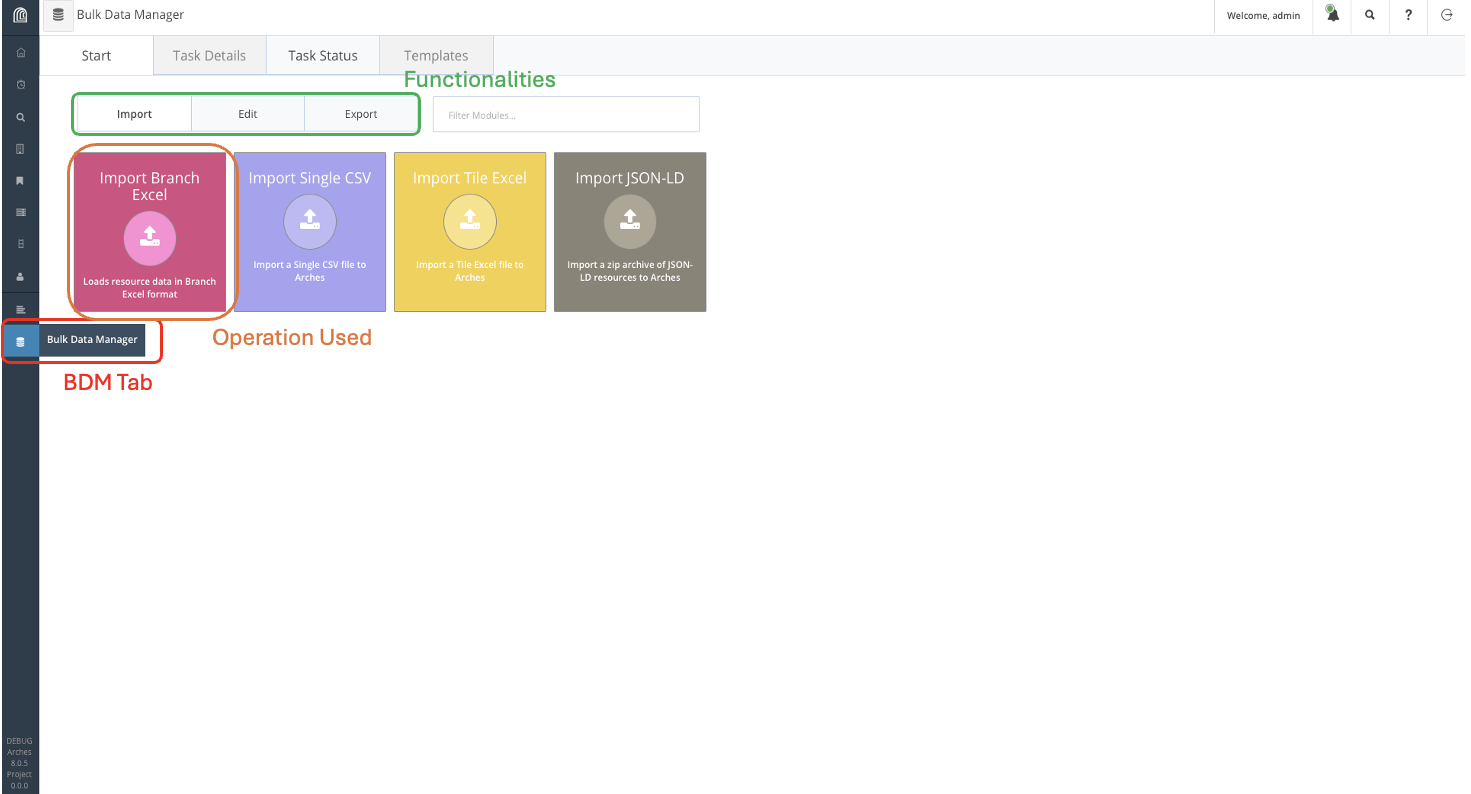Click the bookmark icon in left sidebar

(x=20, y=181)
